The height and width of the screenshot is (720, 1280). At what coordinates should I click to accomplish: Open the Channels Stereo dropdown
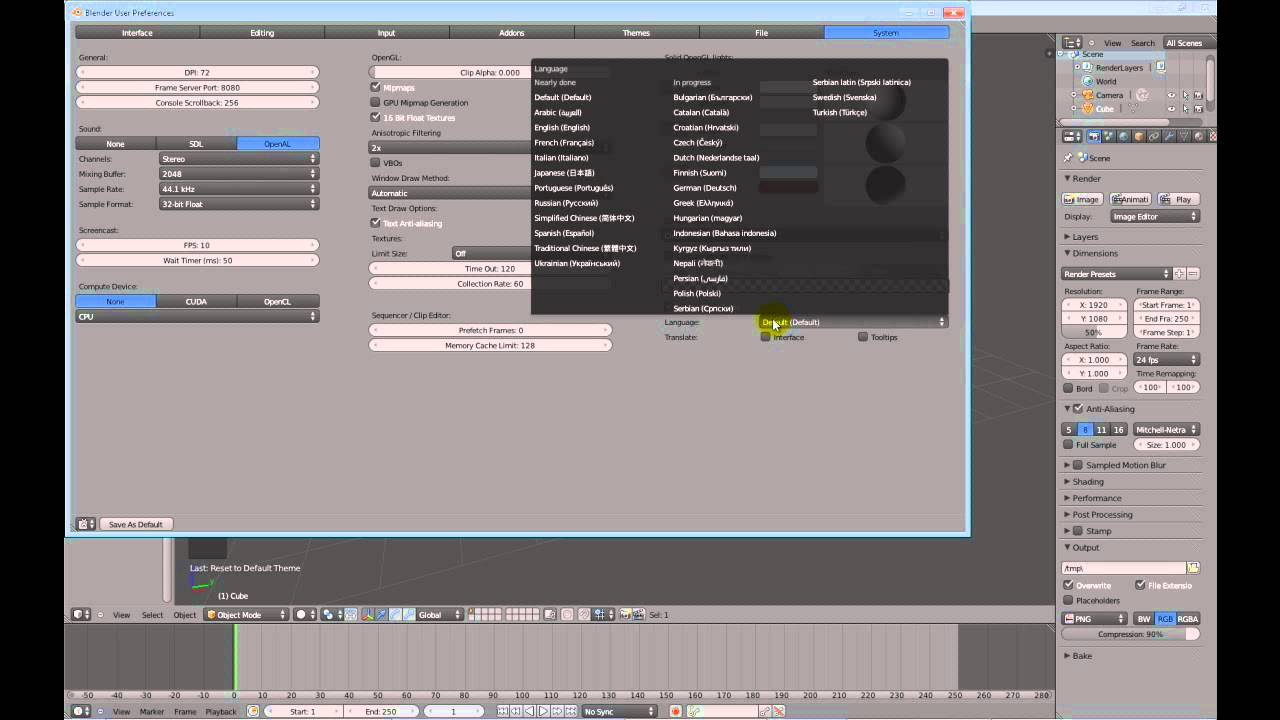[239, 158]
